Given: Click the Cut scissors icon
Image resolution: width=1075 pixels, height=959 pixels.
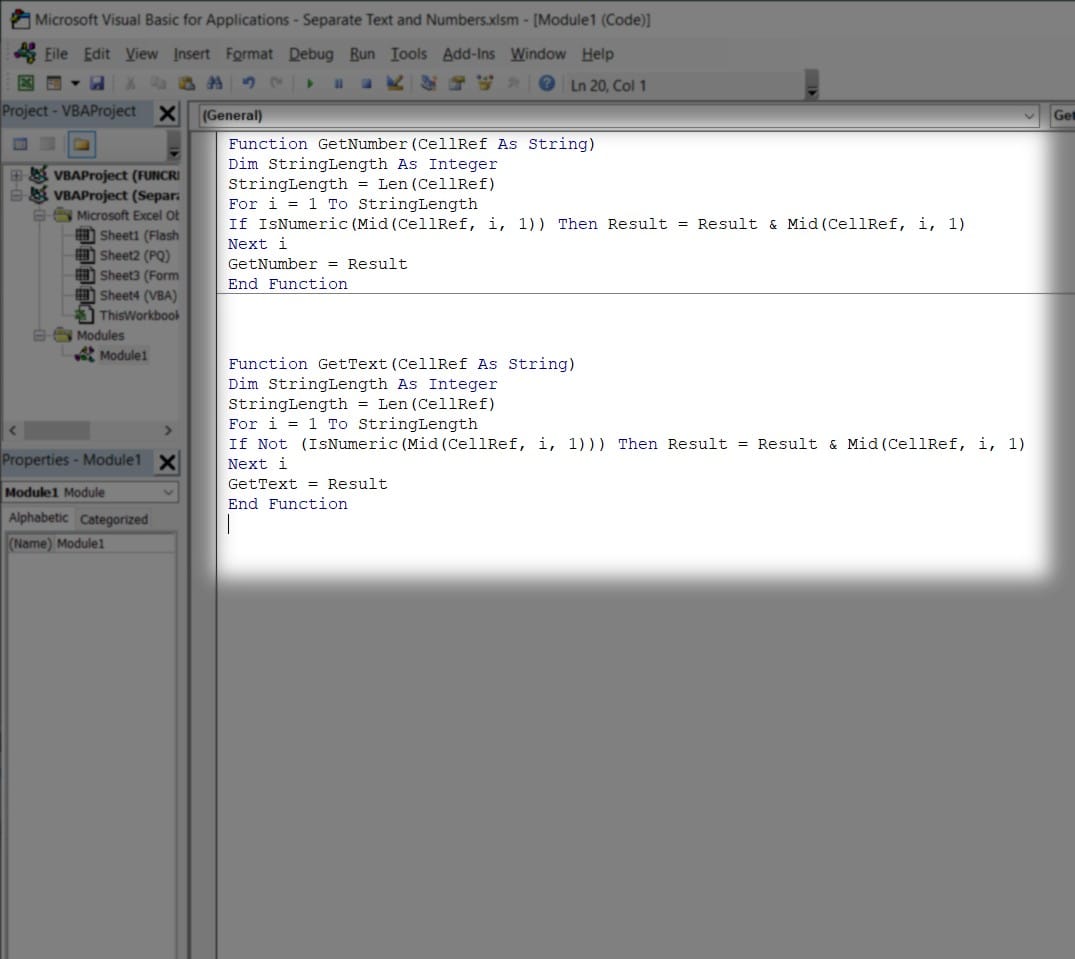Looking at the screenshot, I should coord(130,84).
